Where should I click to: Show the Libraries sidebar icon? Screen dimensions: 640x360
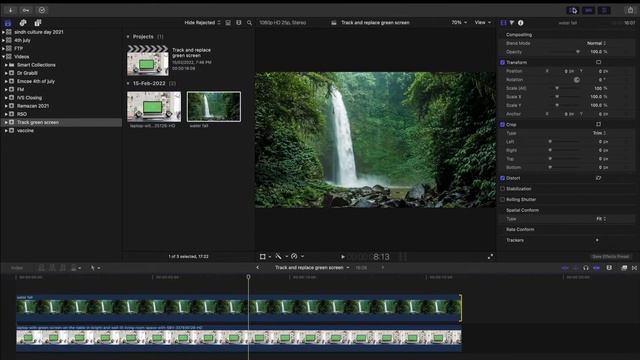tap(8, 23)
